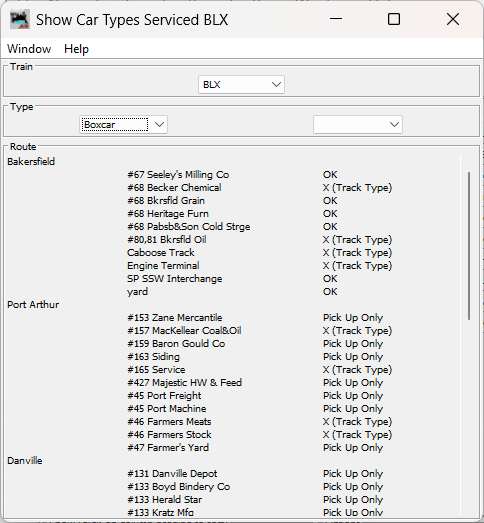Maximize the Show Car Types window
The image size is (484, 523).
click(x=394, y=19)
